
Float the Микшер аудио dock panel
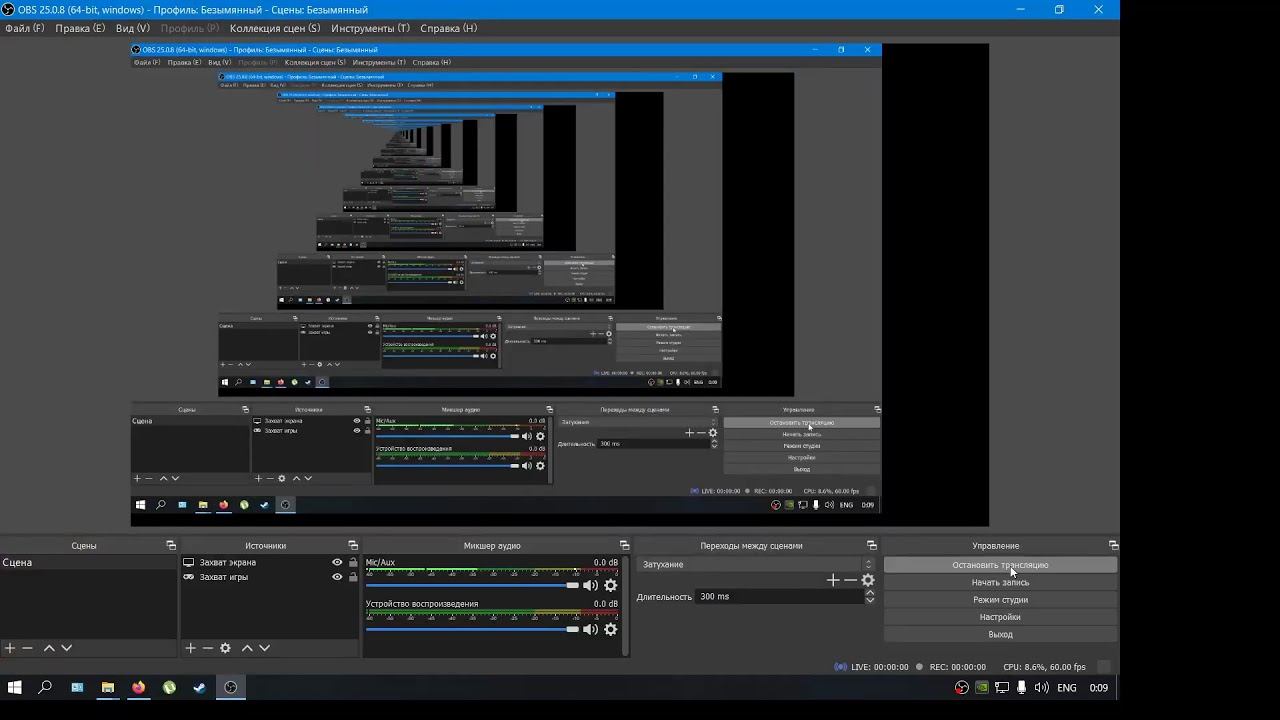pyautogui.click(x=624, y=545)
